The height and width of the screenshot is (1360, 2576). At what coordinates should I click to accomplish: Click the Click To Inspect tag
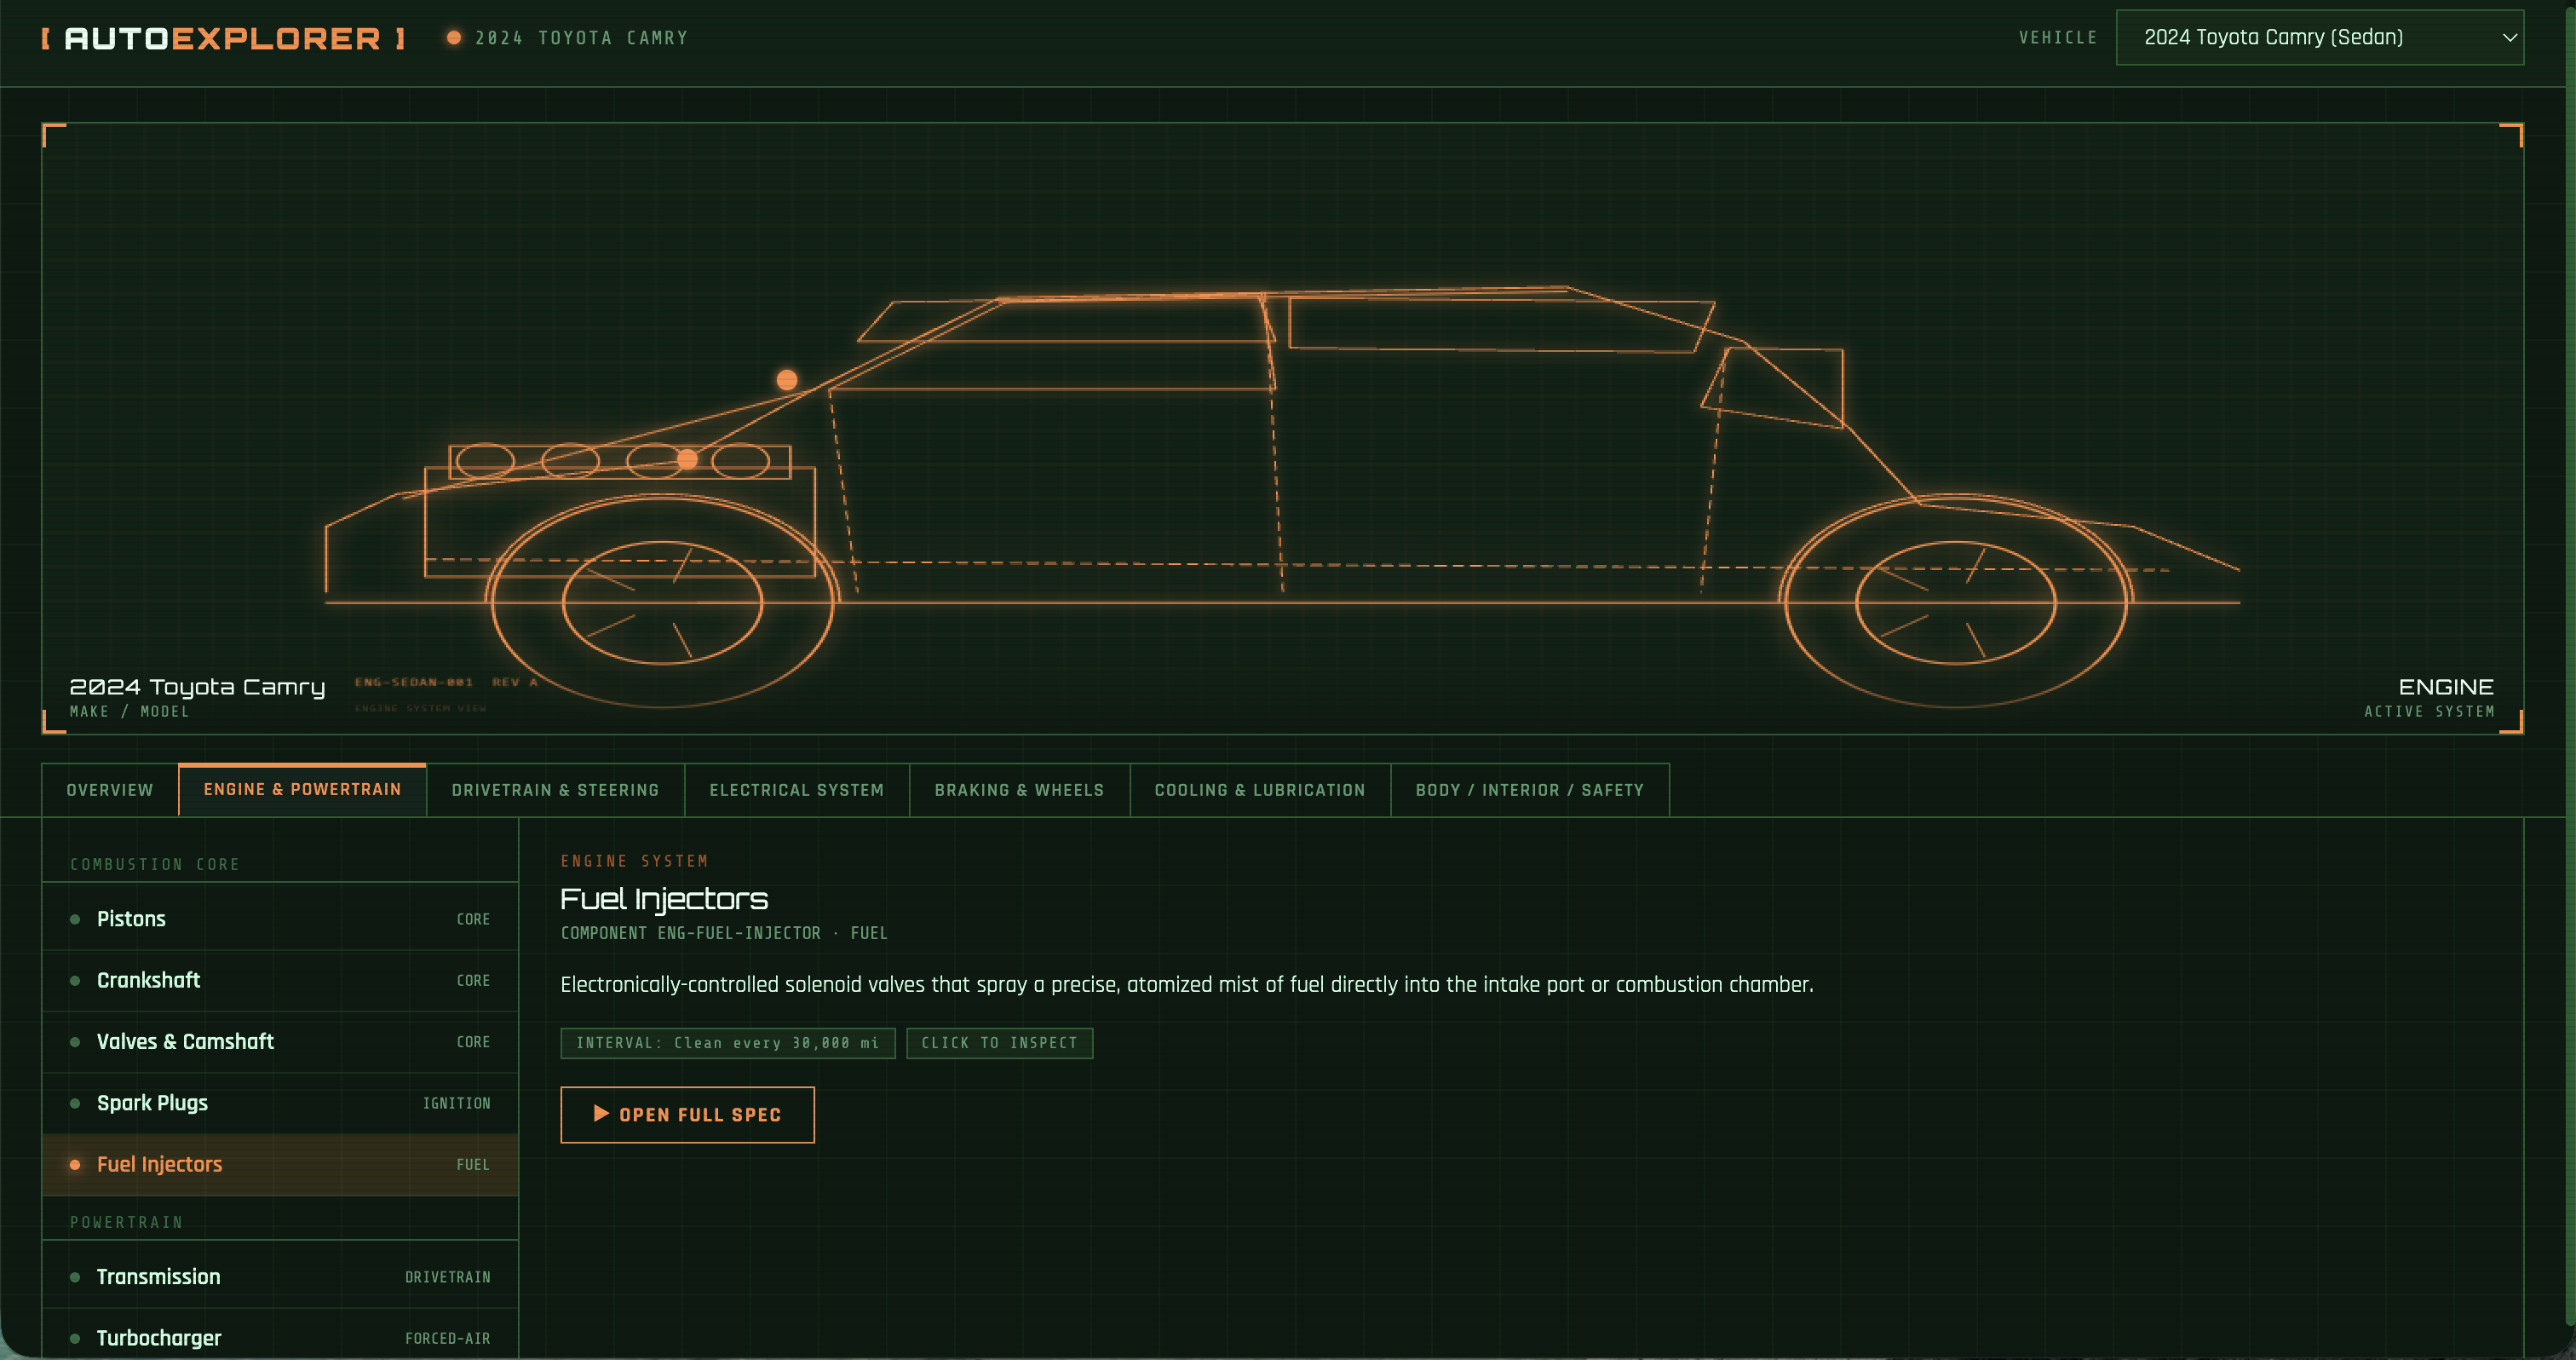[999, 1043]
